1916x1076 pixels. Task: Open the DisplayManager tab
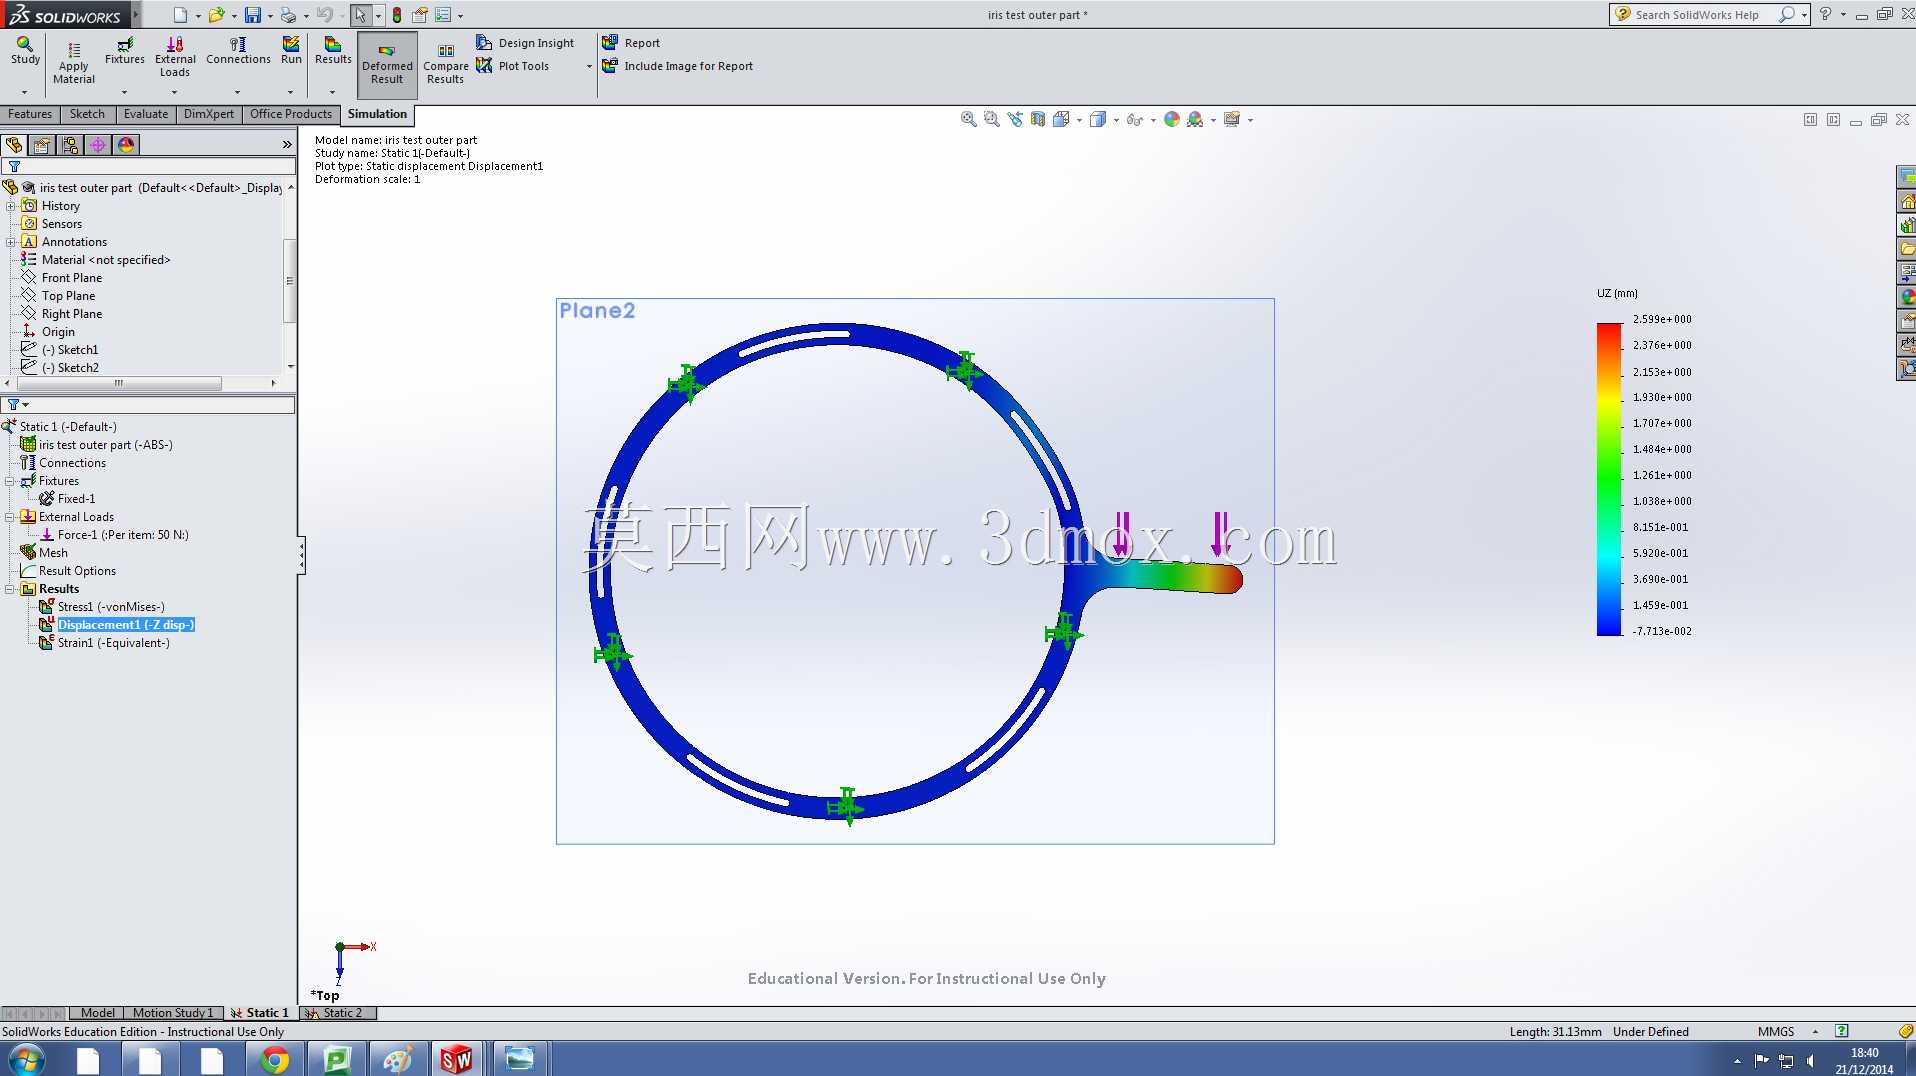click(x=126, y=145)
